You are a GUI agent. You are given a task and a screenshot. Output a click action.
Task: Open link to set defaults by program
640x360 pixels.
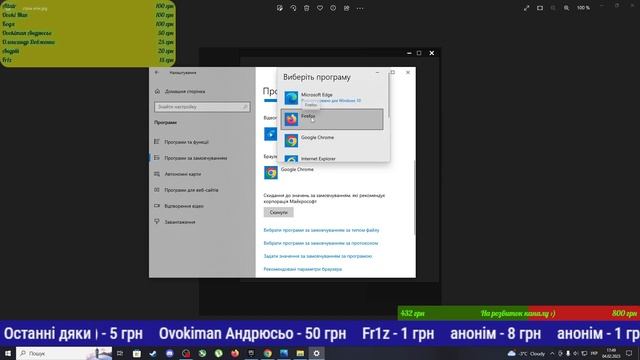318,256
